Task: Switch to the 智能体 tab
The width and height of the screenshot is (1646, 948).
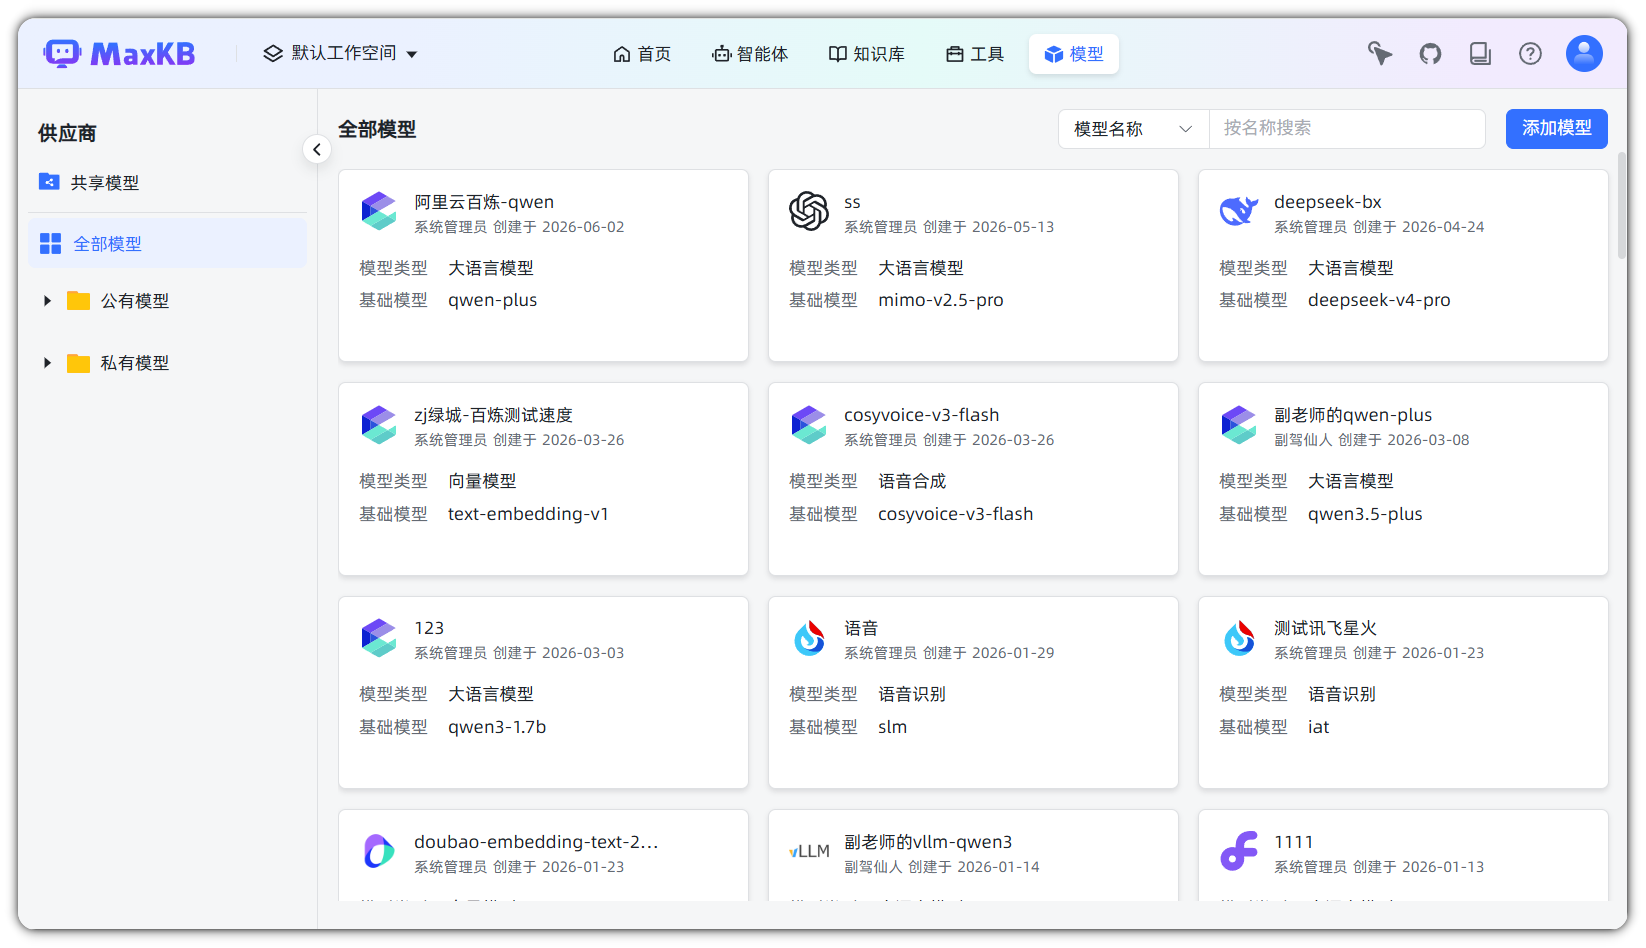Action: [x=750, y=54]
